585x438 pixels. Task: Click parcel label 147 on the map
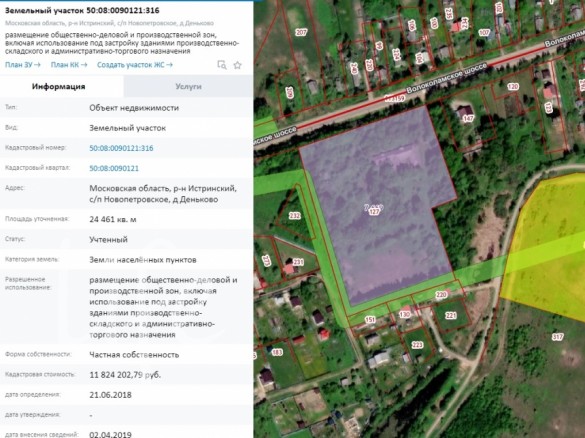point(468,119)
